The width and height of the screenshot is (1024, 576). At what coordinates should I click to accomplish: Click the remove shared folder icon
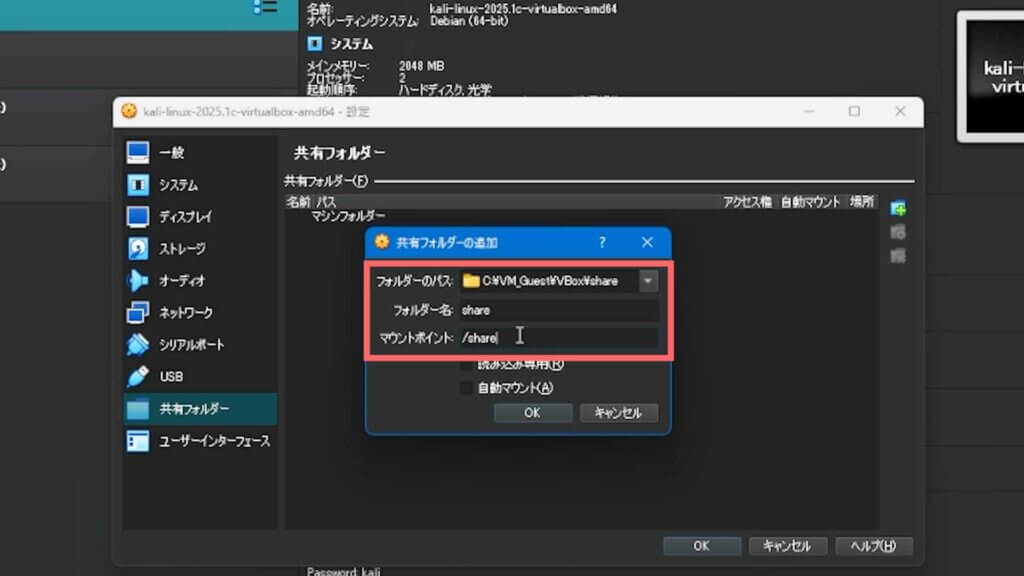(x=898, y=256)
